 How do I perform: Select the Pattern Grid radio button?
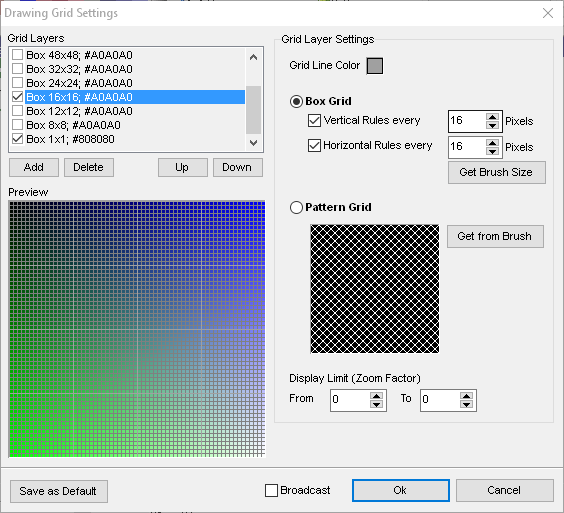pos(296,207)
